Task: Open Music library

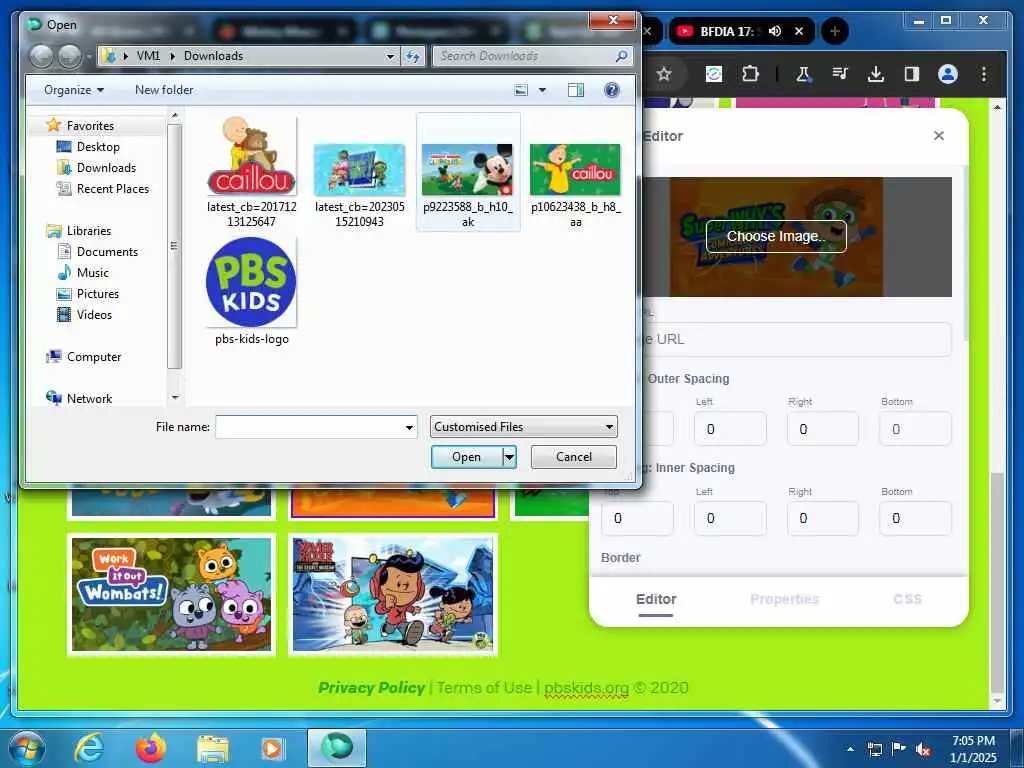Action: pyautogui.click(x=92, y=272)
